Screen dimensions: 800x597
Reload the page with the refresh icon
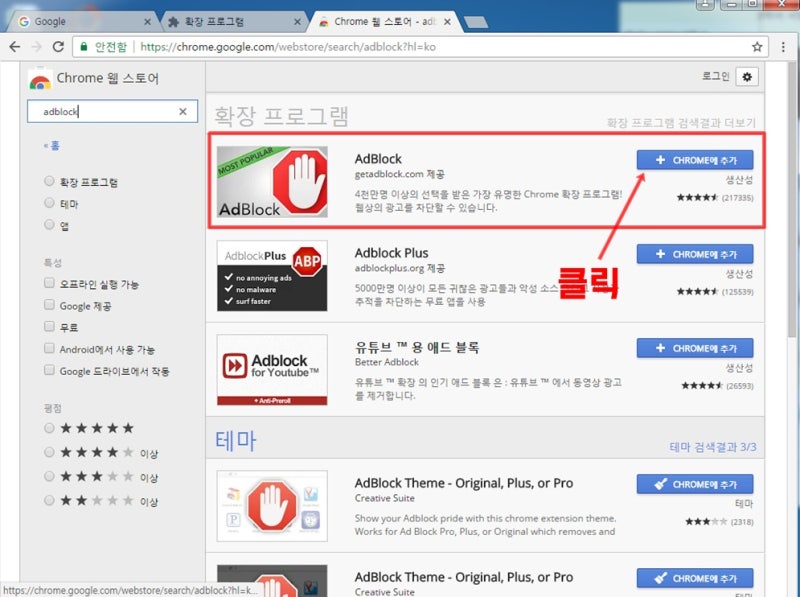(x=58, y=47)
